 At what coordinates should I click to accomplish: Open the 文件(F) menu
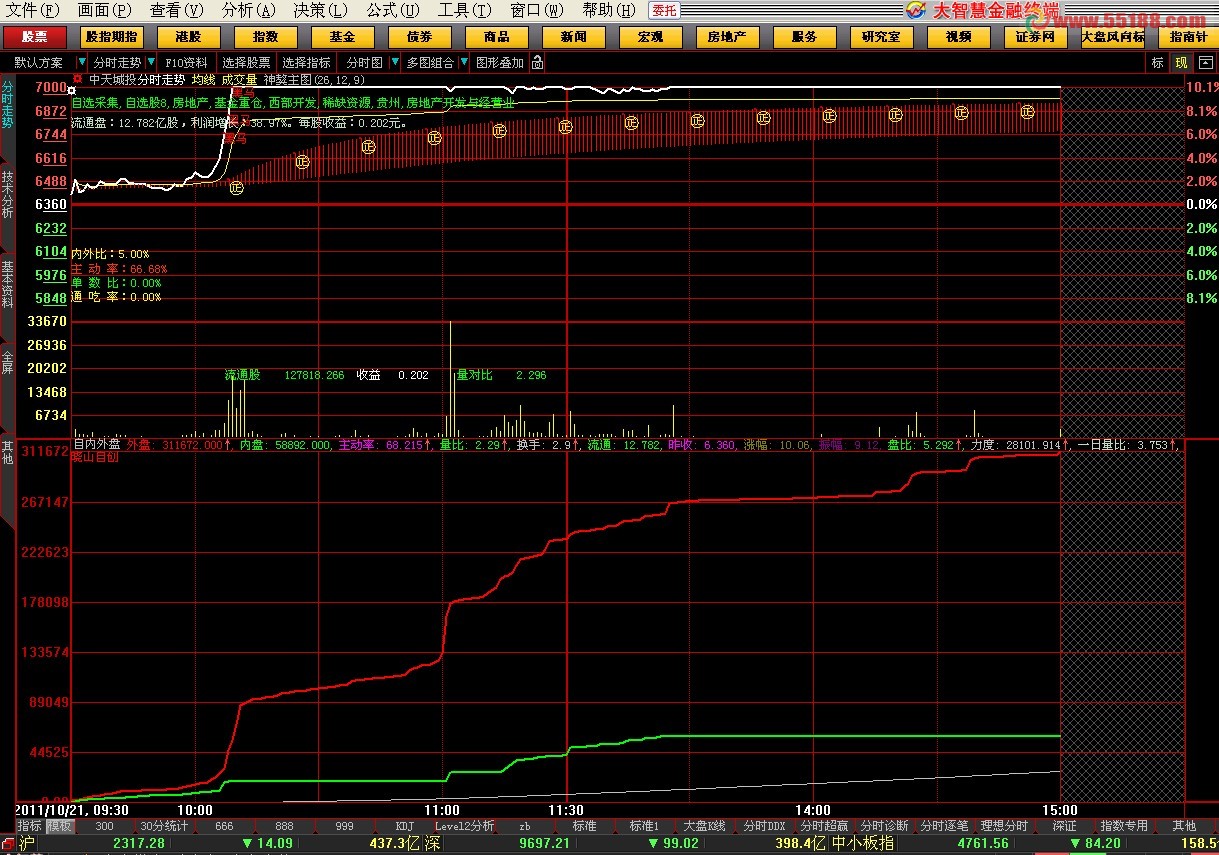click(33, 10)
